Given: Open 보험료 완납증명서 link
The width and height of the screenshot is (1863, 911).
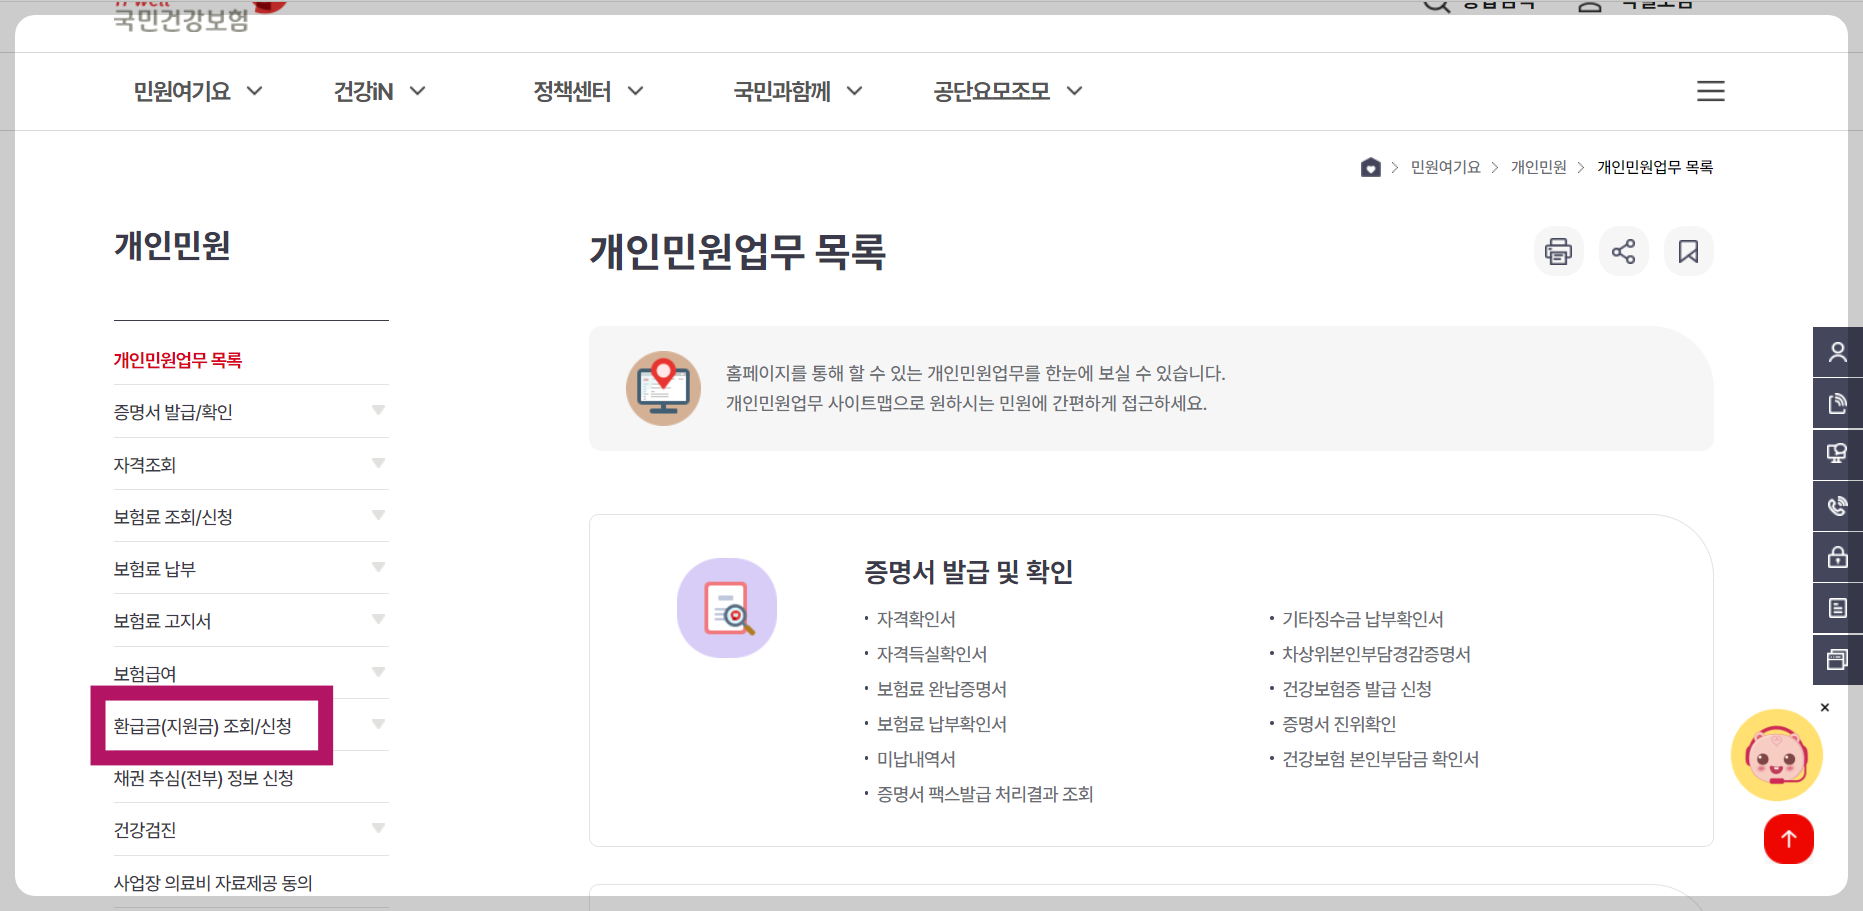Looking at the screenshot, I should coord(942,689).
